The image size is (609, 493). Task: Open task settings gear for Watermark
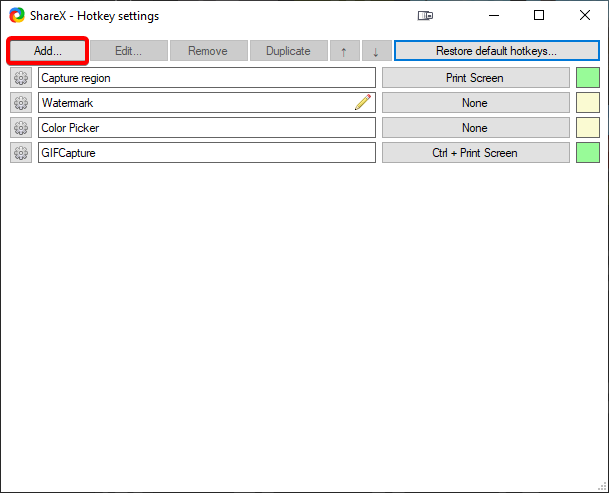click(21, 103)
